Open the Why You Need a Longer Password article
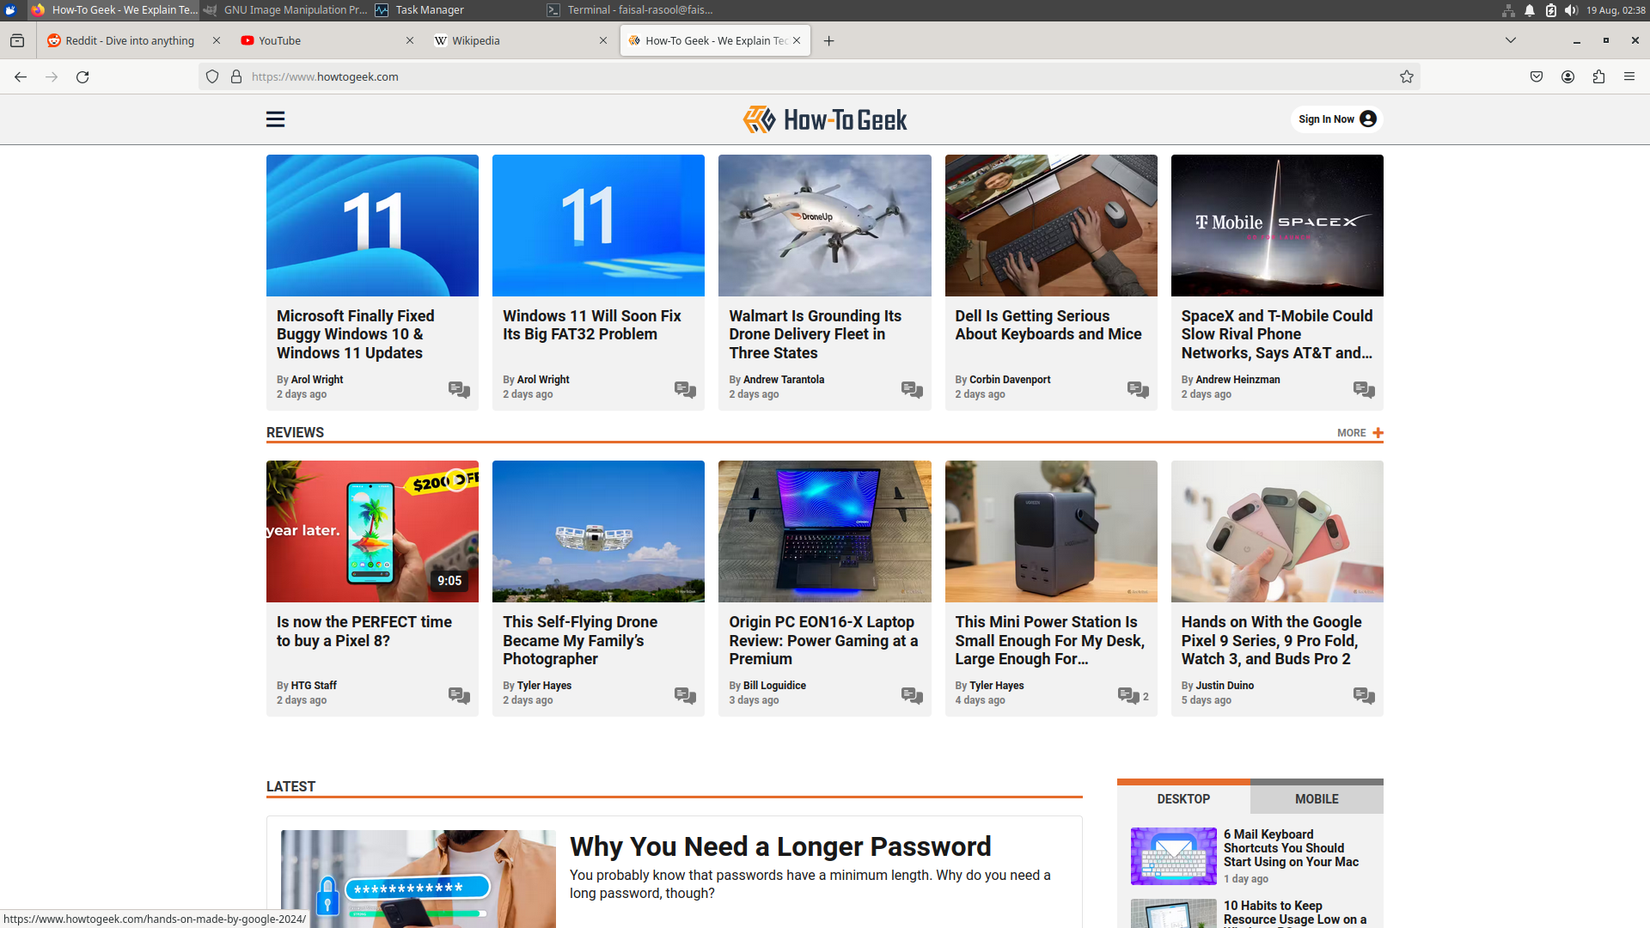 (780, 846)
